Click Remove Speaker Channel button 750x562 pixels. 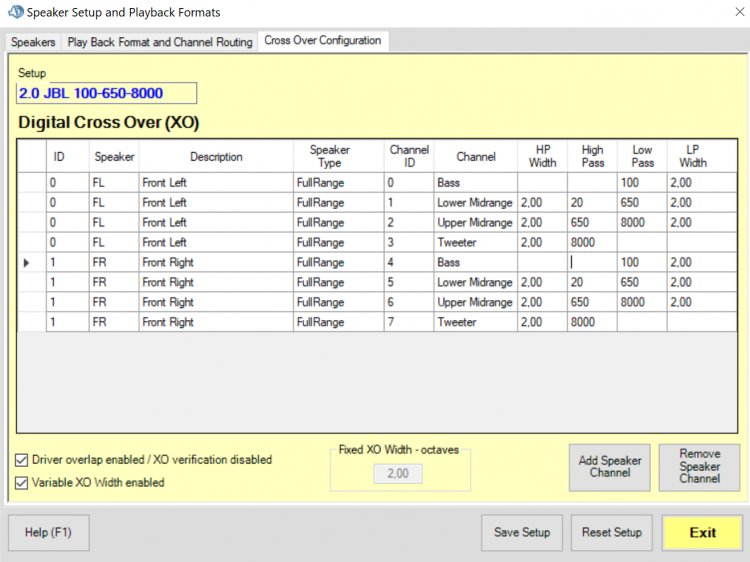pos(699,467)
